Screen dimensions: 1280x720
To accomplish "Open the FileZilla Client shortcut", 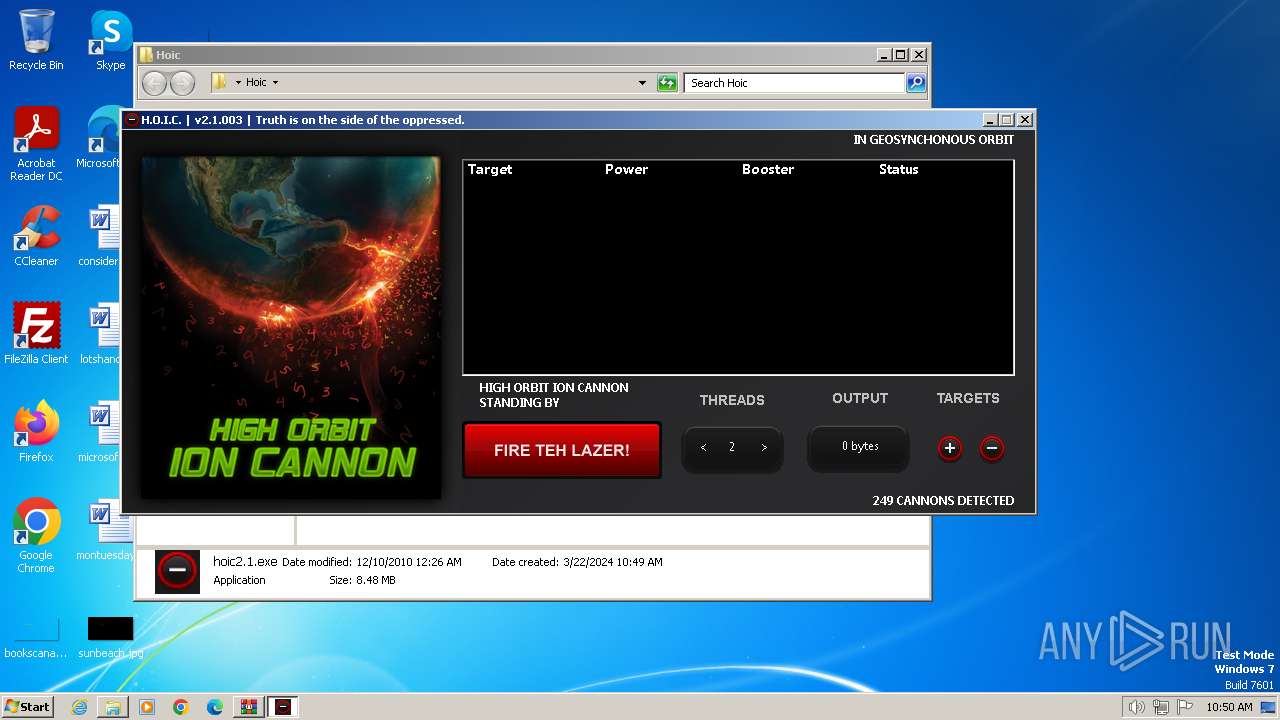I will click(36, 334).
